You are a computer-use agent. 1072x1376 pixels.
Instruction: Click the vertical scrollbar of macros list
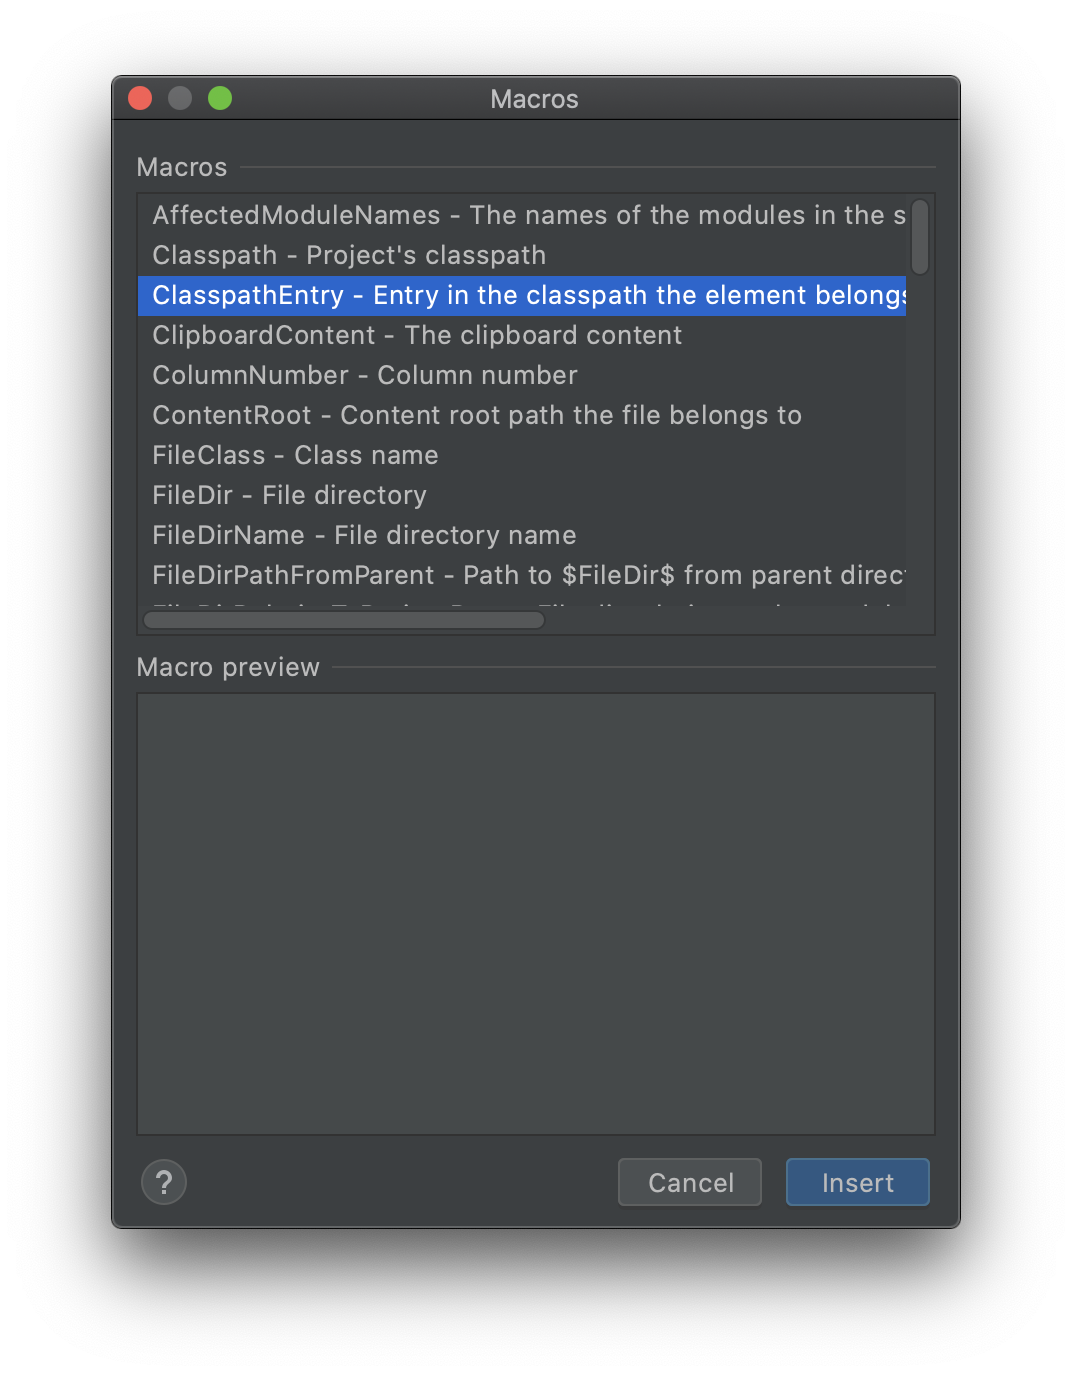click(x=920, y=237)
